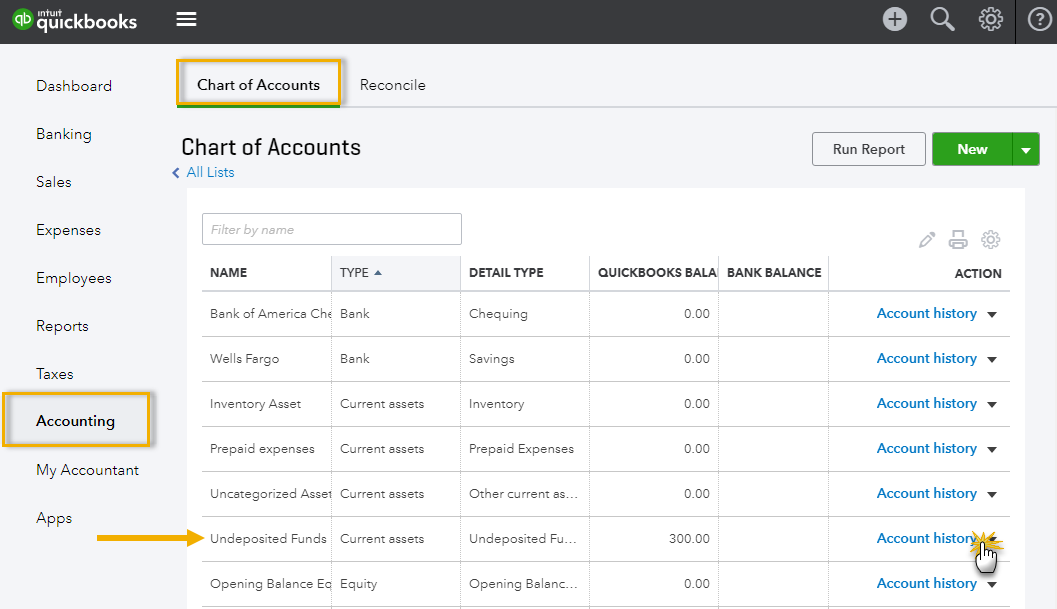Open Account history for Undeposited Funds

click(x=926, y=538)
